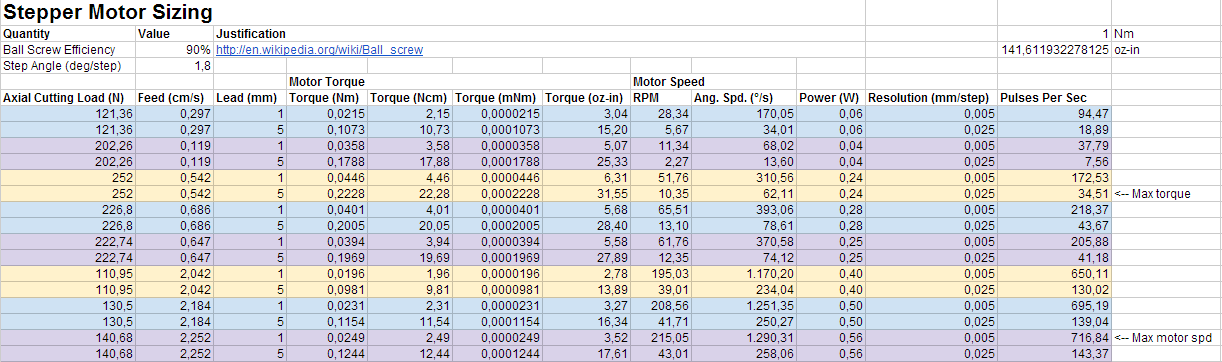This screenshot has height=362, width=1222.
Task: Select the 'Torque (Nm)' column header
Action: tap(326, 97)
